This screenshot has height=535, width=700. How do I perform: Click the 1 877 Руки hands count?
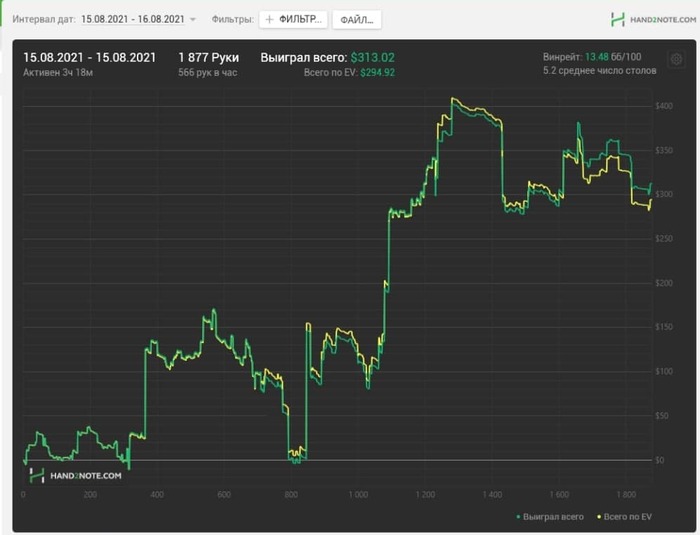click(x=208, y=58)
